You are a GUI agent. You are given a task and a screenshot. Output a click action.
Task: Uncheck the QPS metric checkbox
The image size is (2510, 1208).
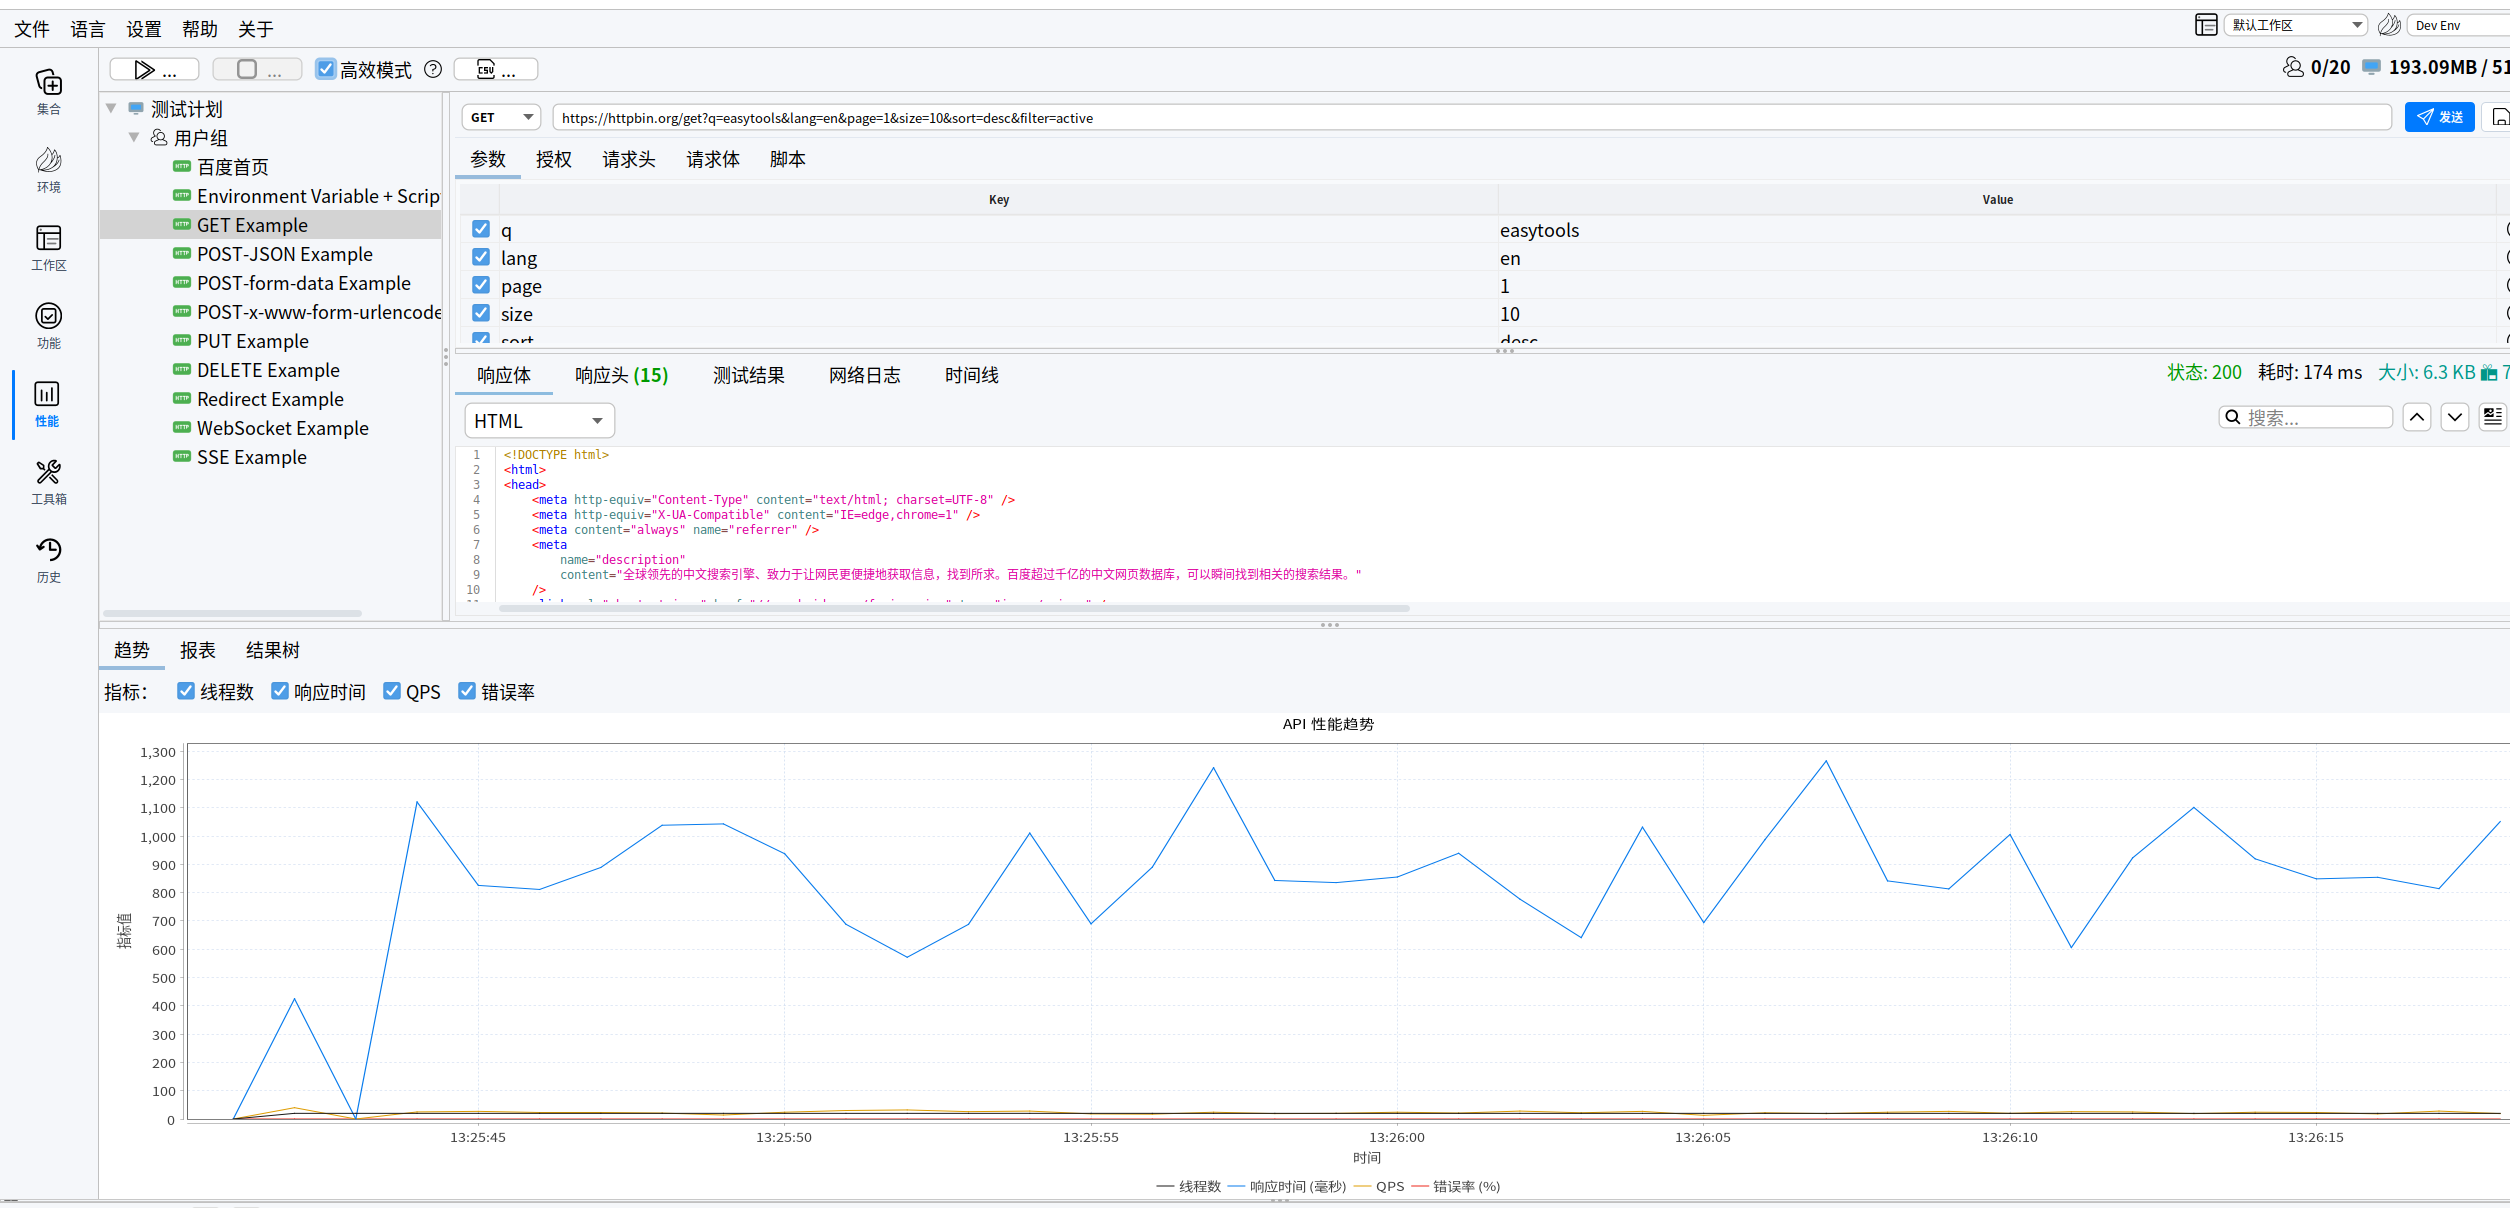(x=392, y=691)
